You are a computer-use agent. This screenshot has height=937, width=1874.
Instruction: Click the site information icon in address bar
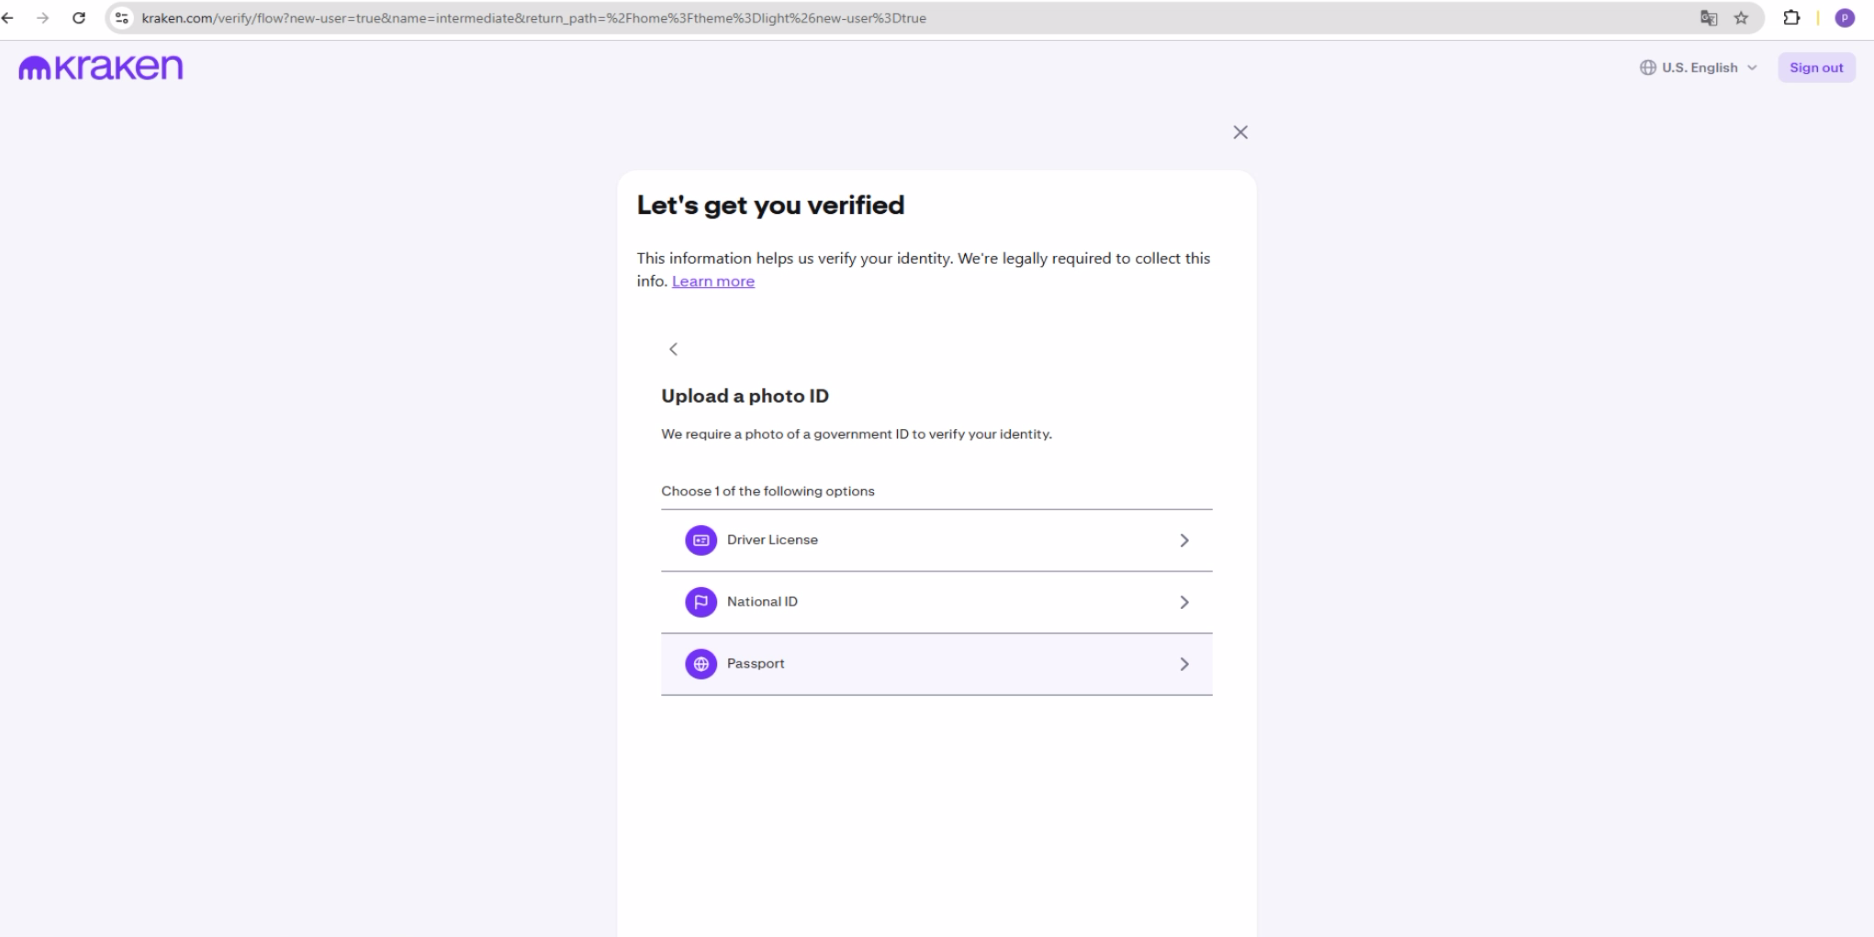pos(122,18)
